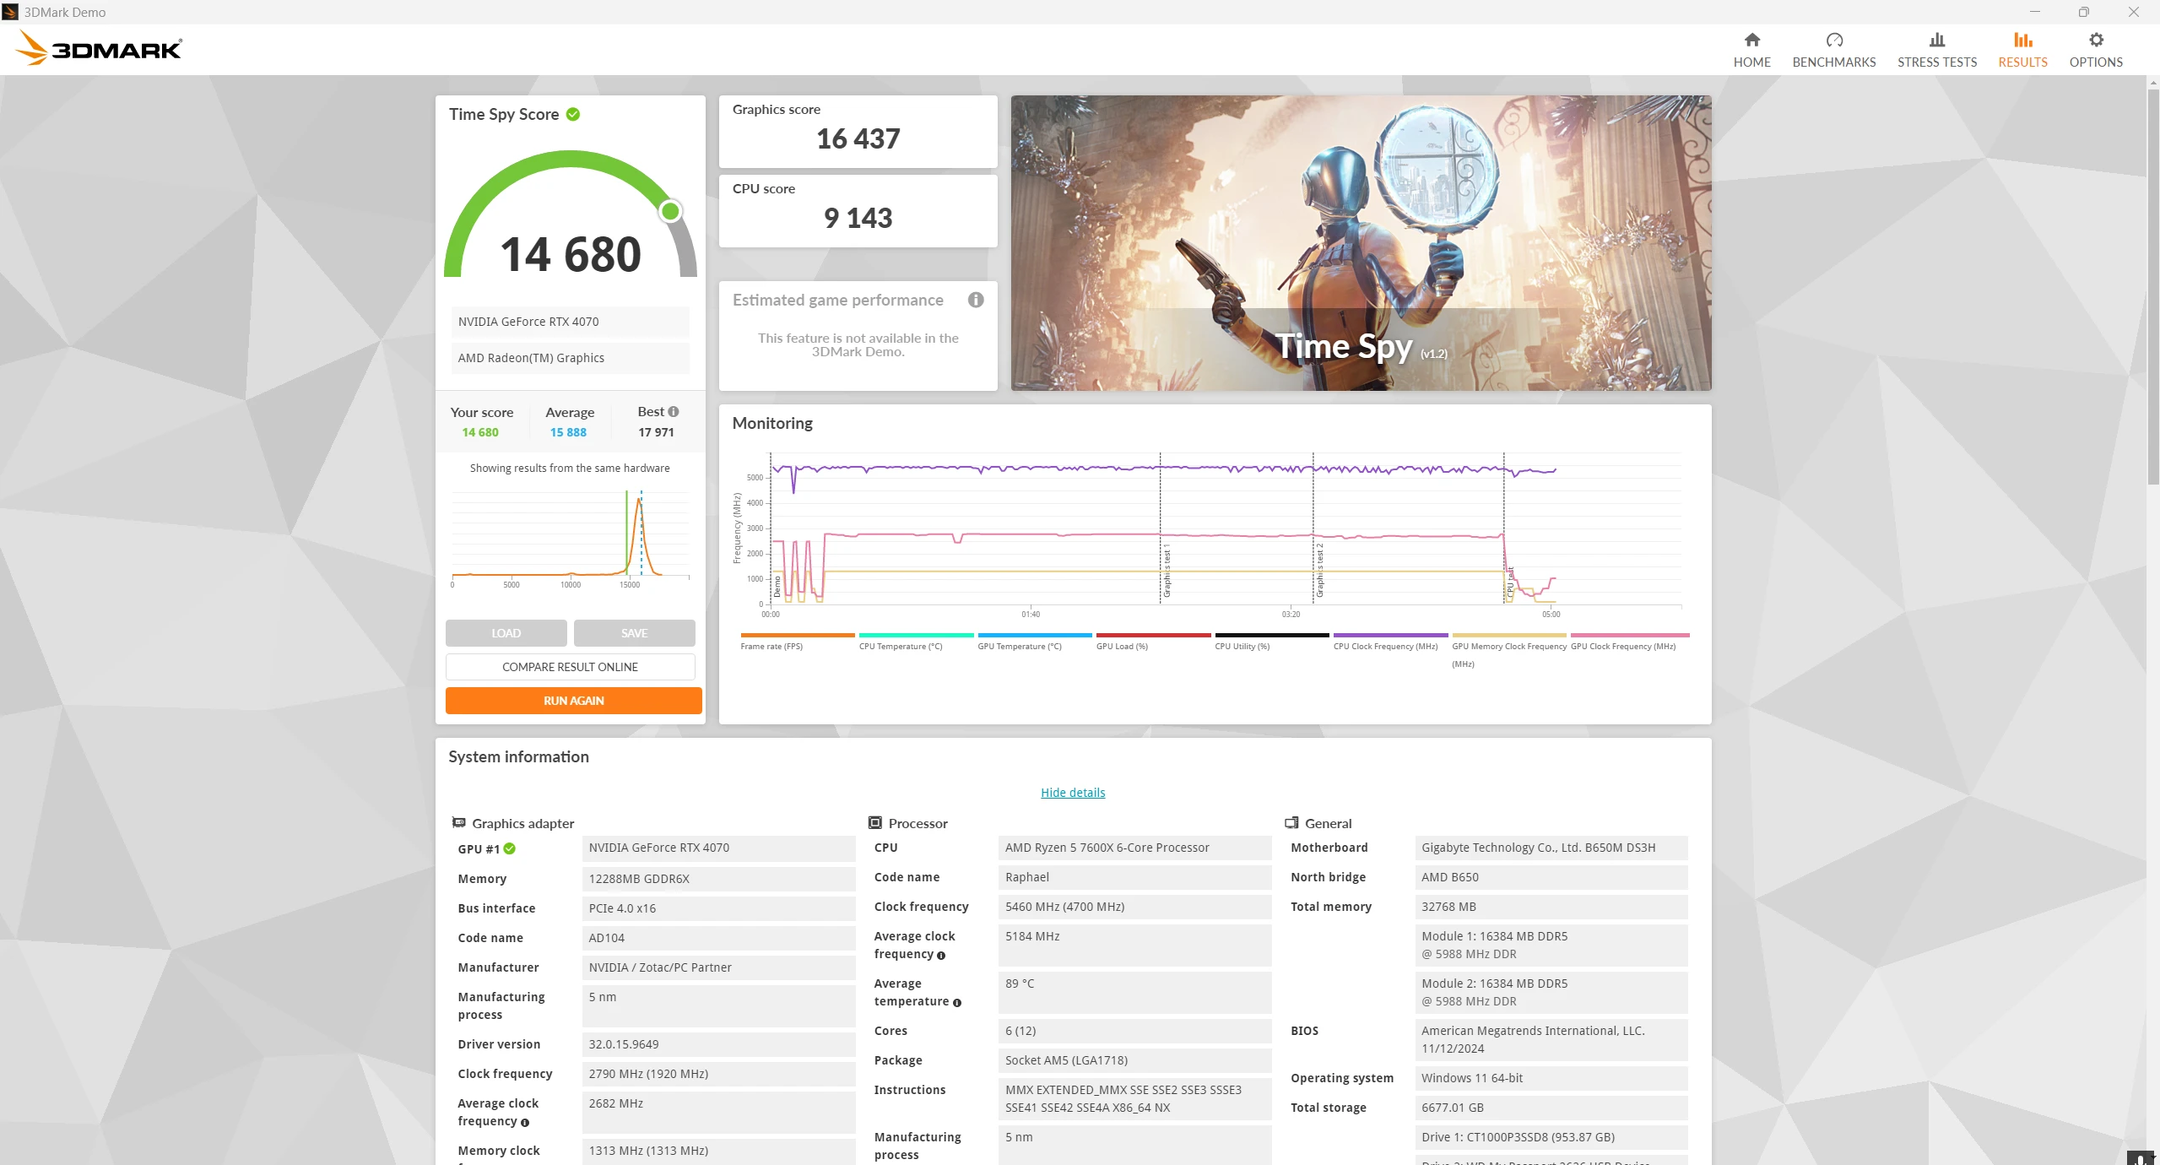Click Code name value Raphael
This screenshot has width=2160, height=1165.
coord(1135,877)
